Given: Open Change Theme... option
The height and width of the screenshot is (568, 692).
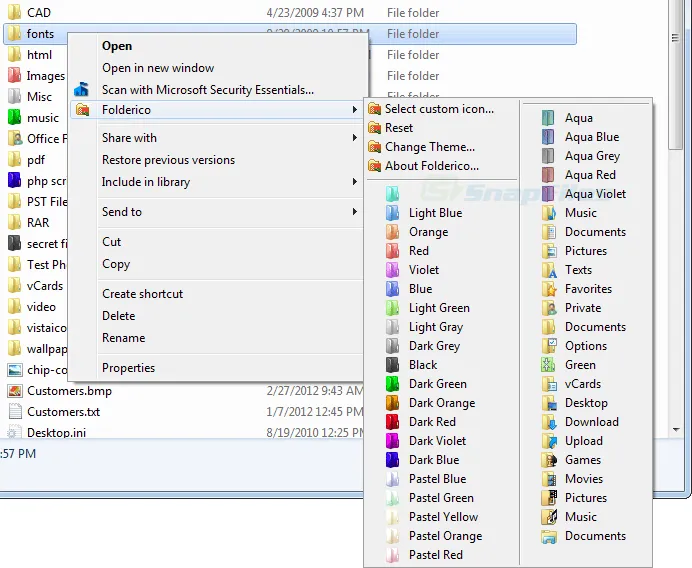Looking at the screenshot, I should point(430,147).
